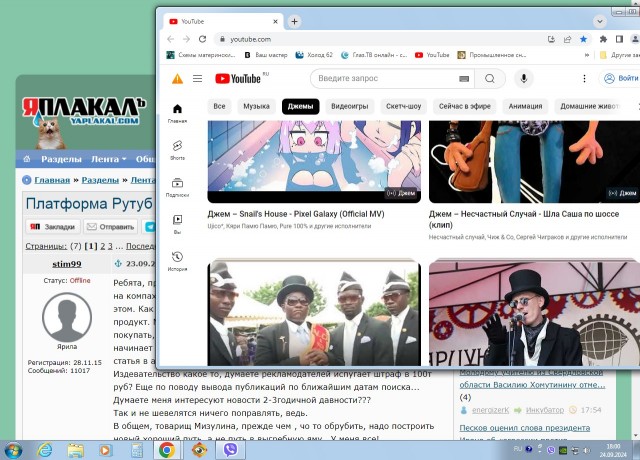640x460 pixels.
Task: Start voice search with microphone
Action: click(524, 78)
